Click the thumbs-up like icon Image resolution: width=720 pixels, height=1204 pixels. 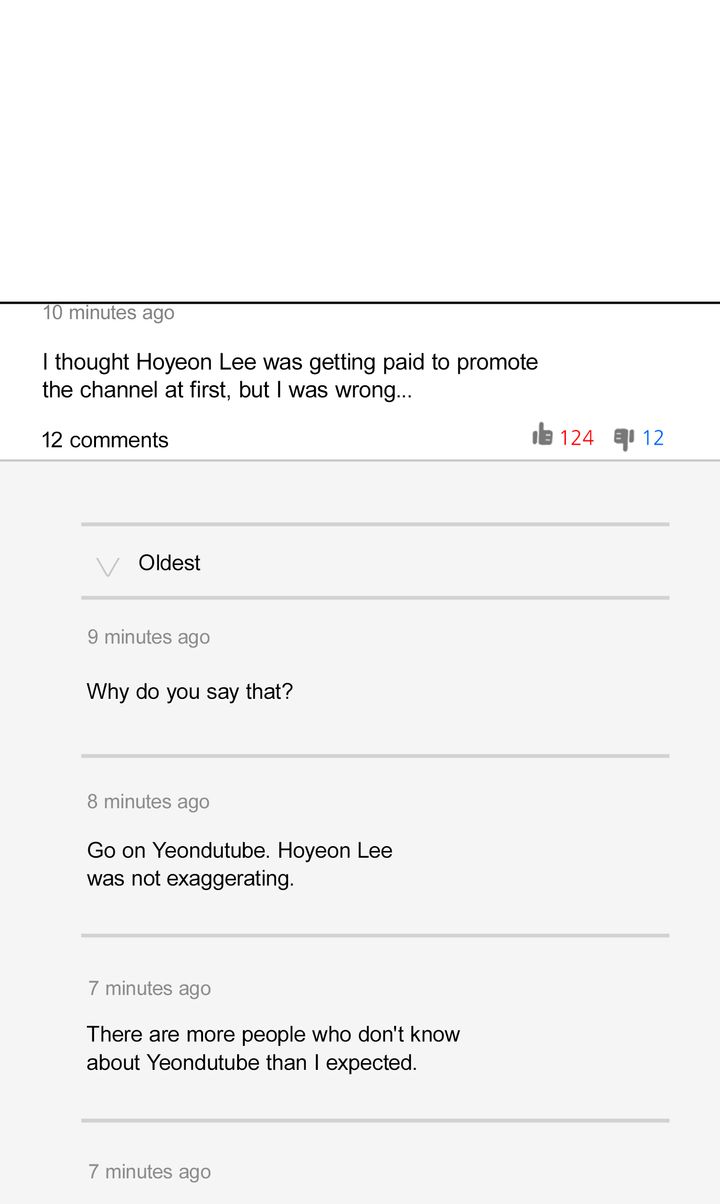543,435
